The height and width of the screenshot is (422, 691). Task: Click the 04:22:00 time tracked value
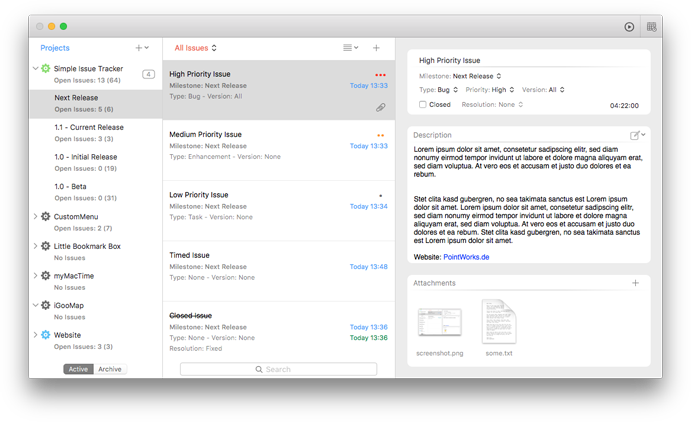click(x=624, y=106)
